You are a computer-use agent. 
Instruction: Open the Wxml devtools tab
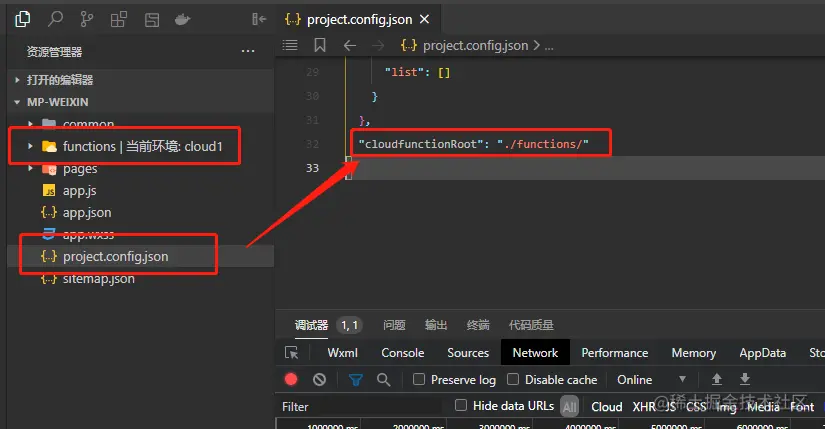343,353
